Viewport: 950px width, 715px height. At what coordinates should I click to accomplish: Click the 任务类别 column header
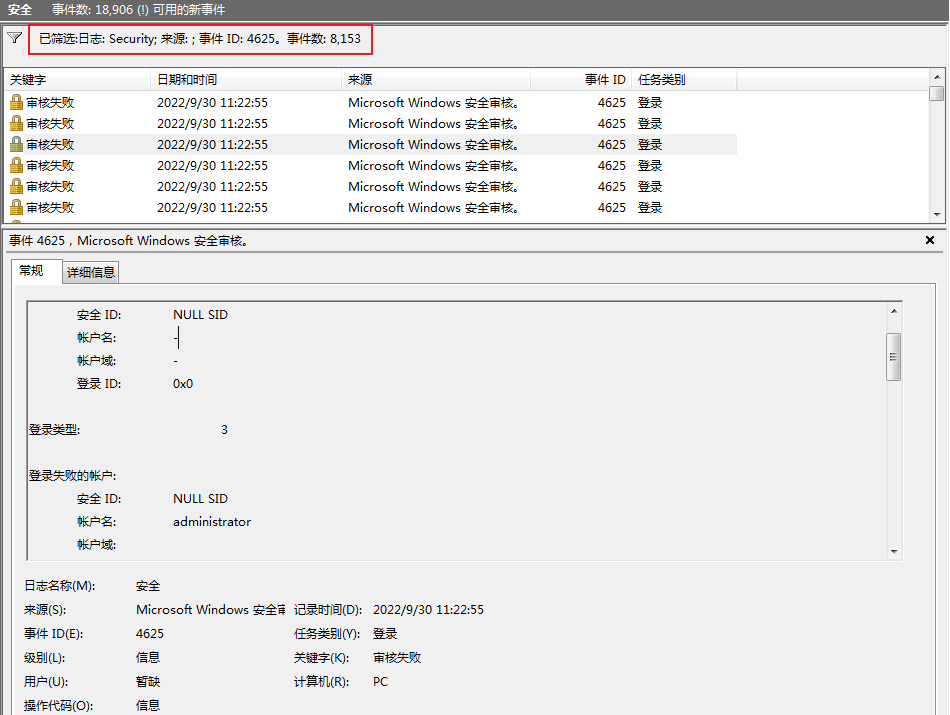pos(662,80)
